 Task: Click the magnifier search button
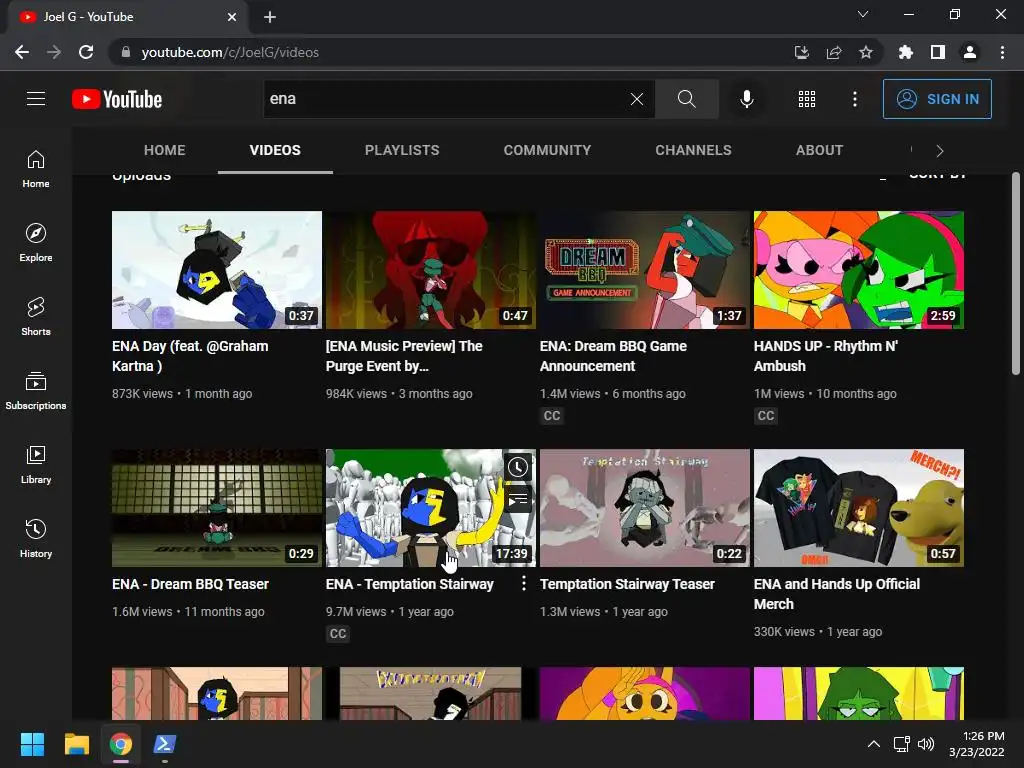[686, 99]
